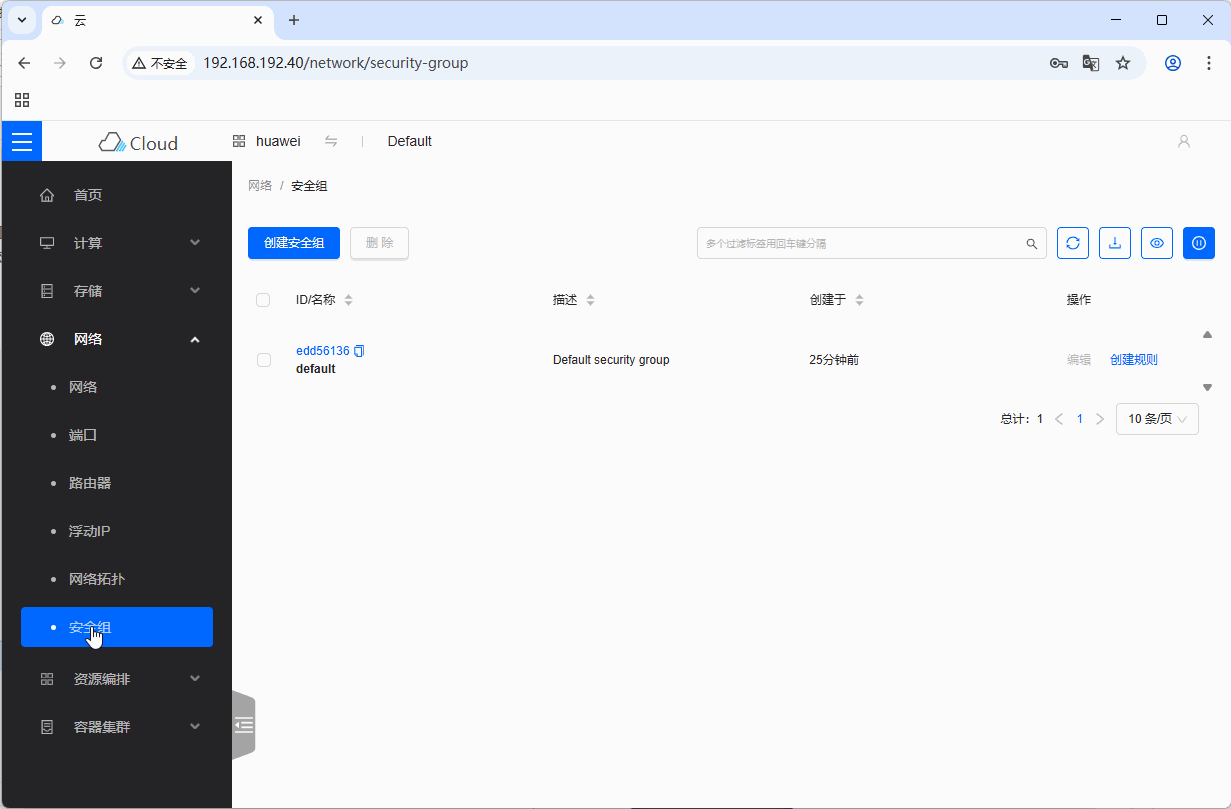The image size is (1231, 809).
Task: Click the 不安全 site security warning
Action: (160, 63)
